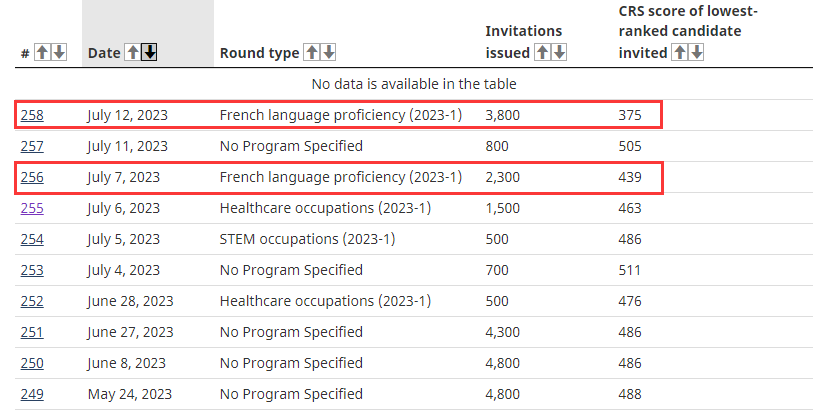Open round 254 link

32,239
